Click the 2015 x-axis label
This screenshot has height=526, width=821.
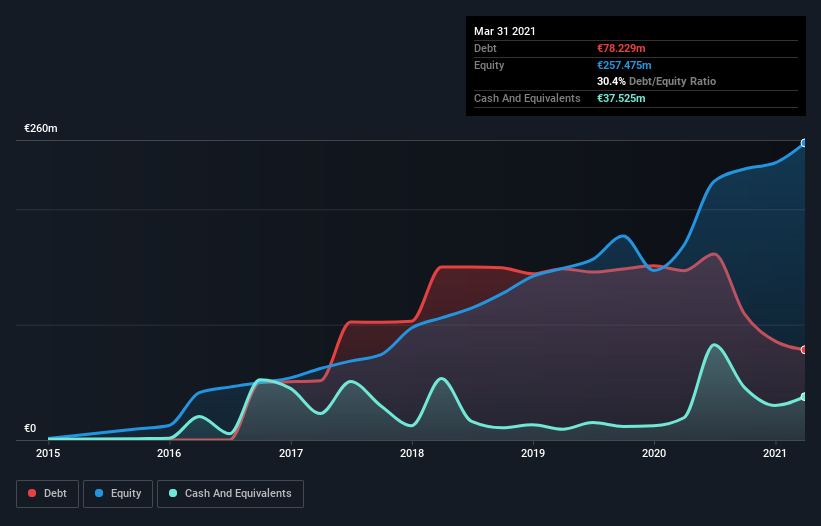48,453
